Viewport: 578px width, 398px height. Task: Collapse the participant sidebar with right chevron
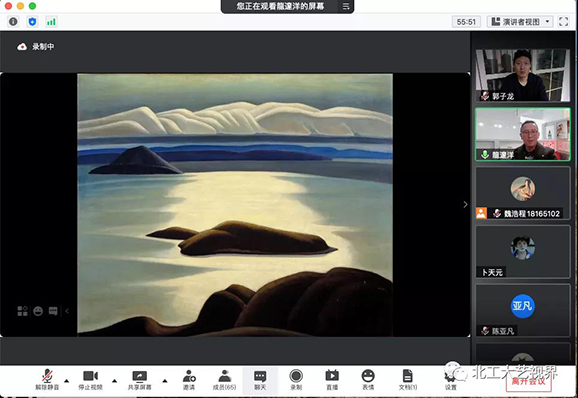pyautogui.click(x=465, y=204)
